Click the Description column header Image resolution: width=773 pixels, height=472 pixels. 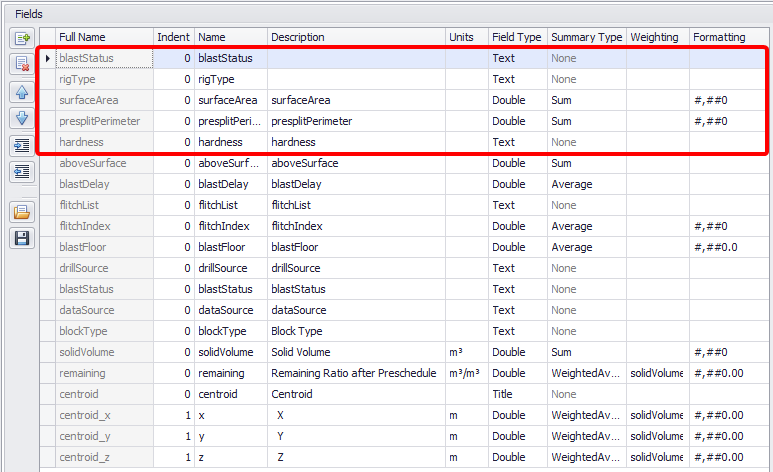click(x=356, y=37)
